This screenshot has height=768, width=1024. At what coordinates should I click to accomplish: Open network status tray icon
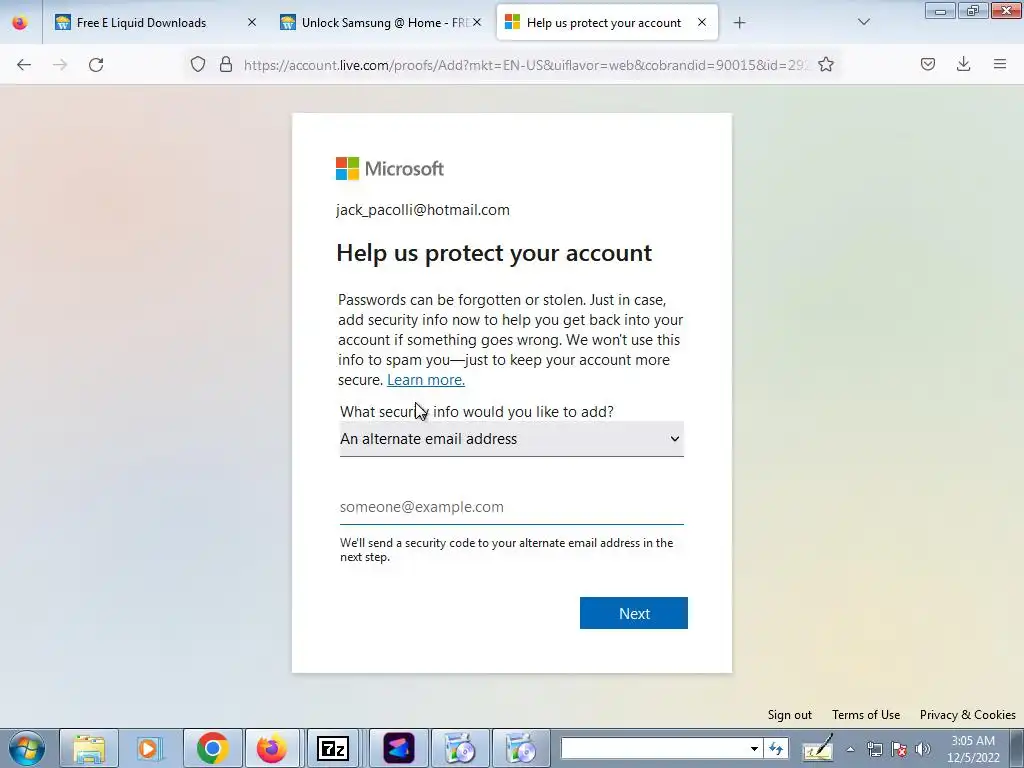[874, 749]
